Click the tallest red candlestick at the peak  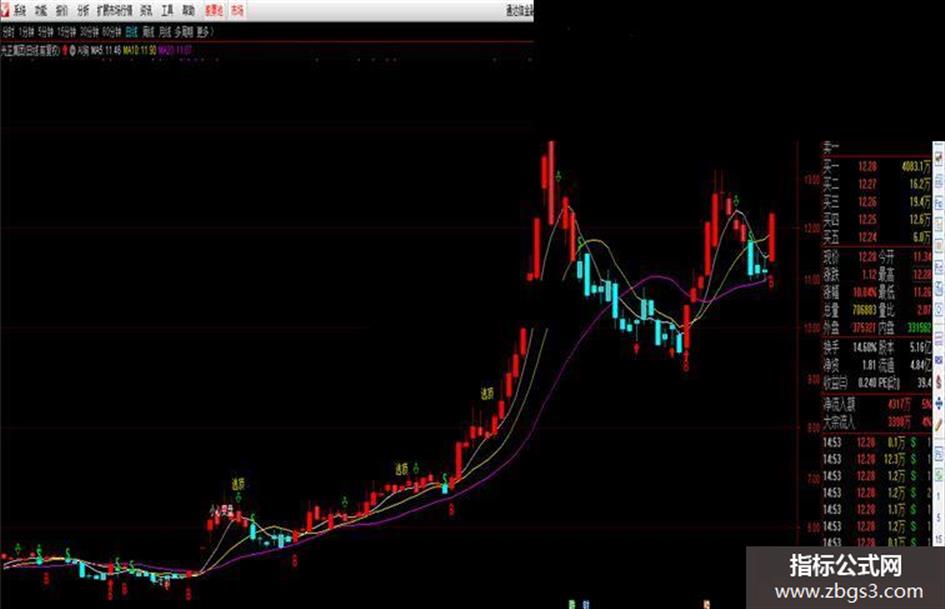[x=551, y=183]
